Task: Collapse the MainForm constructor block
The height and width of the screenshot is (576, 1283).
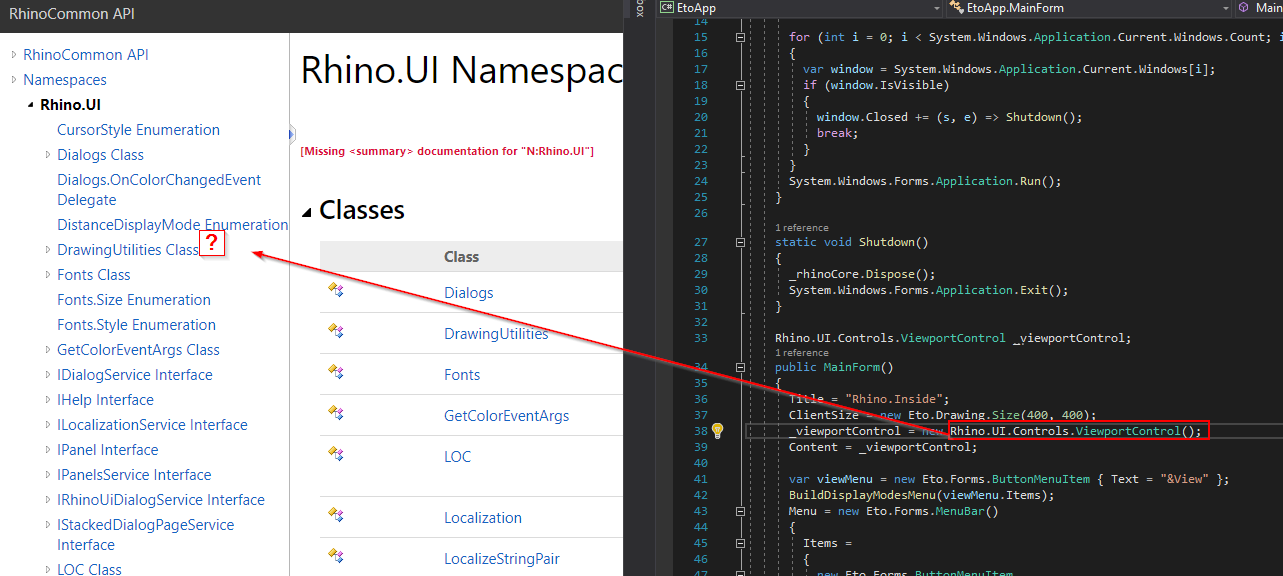Action: [740, 367]
